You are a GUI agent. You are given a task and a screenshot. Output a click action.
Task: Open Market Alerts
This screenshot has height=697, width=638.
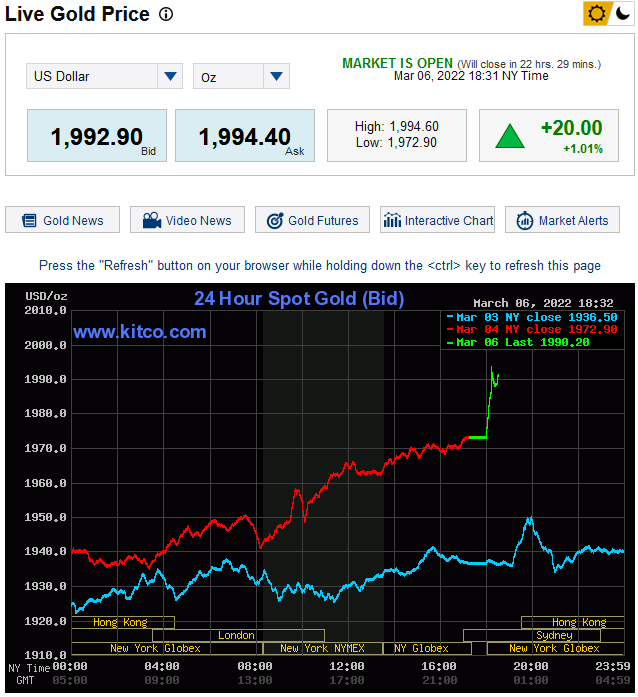[562, 220]
